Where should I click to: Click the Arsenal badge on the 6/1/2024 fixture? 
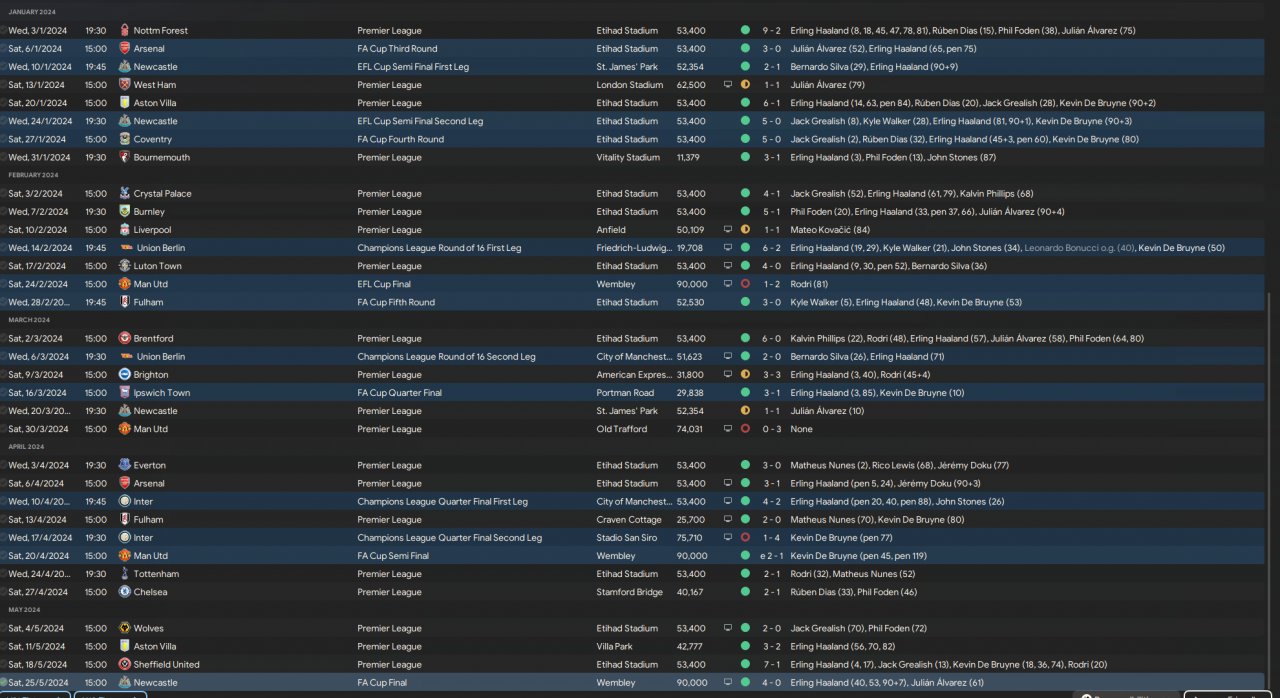124,48
